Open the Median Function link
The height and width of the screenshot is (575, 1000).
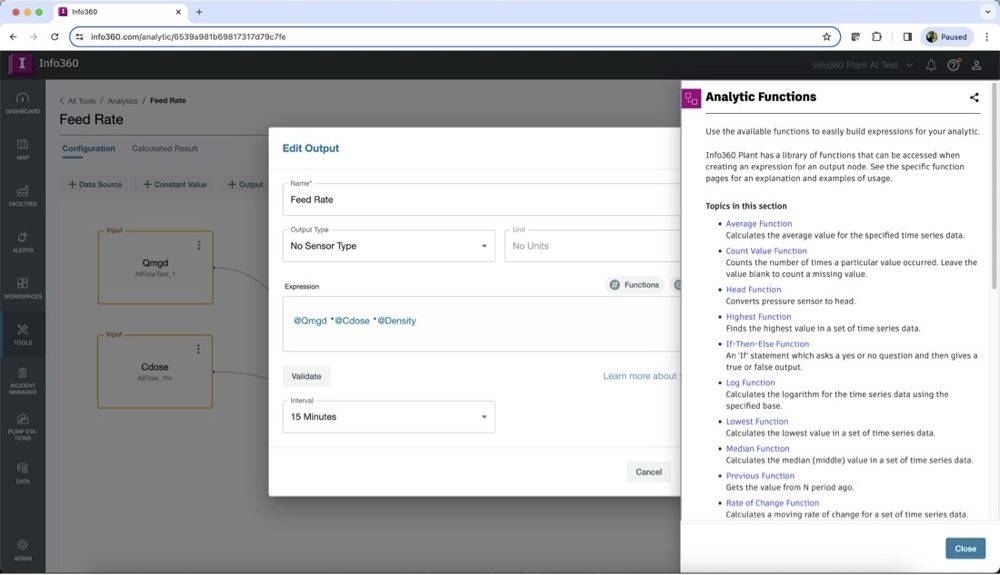click(x=758, y=449)
